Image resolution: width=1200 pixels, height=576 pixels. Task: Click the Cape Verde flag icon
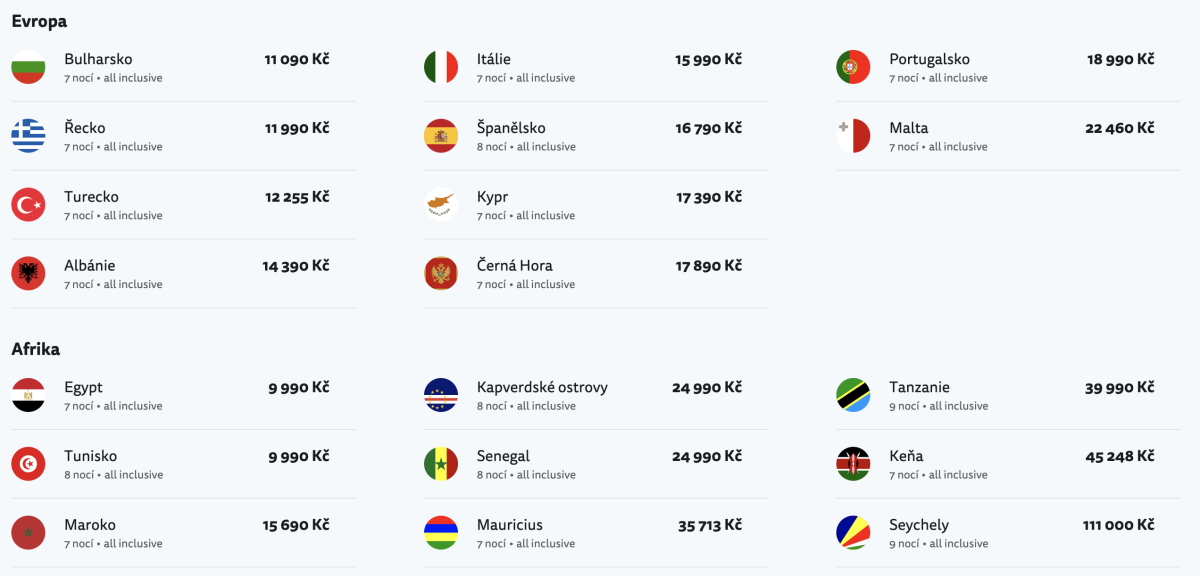[441, 395]
